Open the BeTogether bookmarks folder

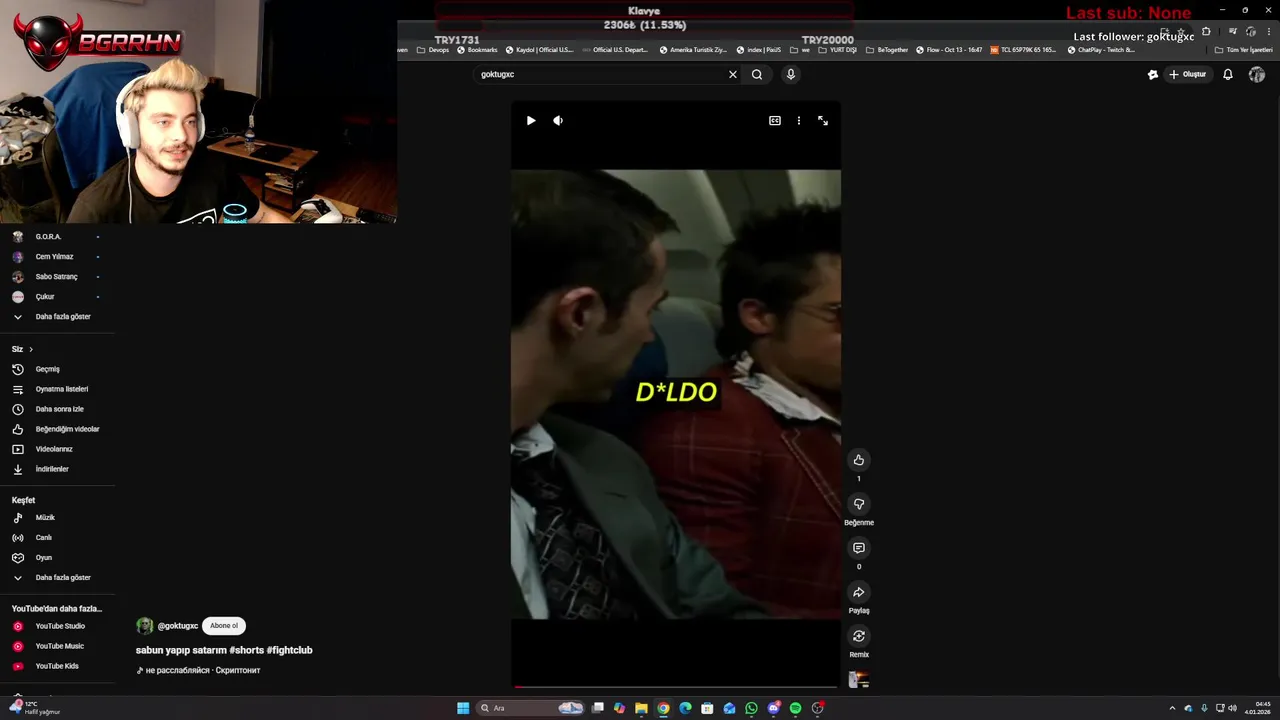tap(887, 50)
